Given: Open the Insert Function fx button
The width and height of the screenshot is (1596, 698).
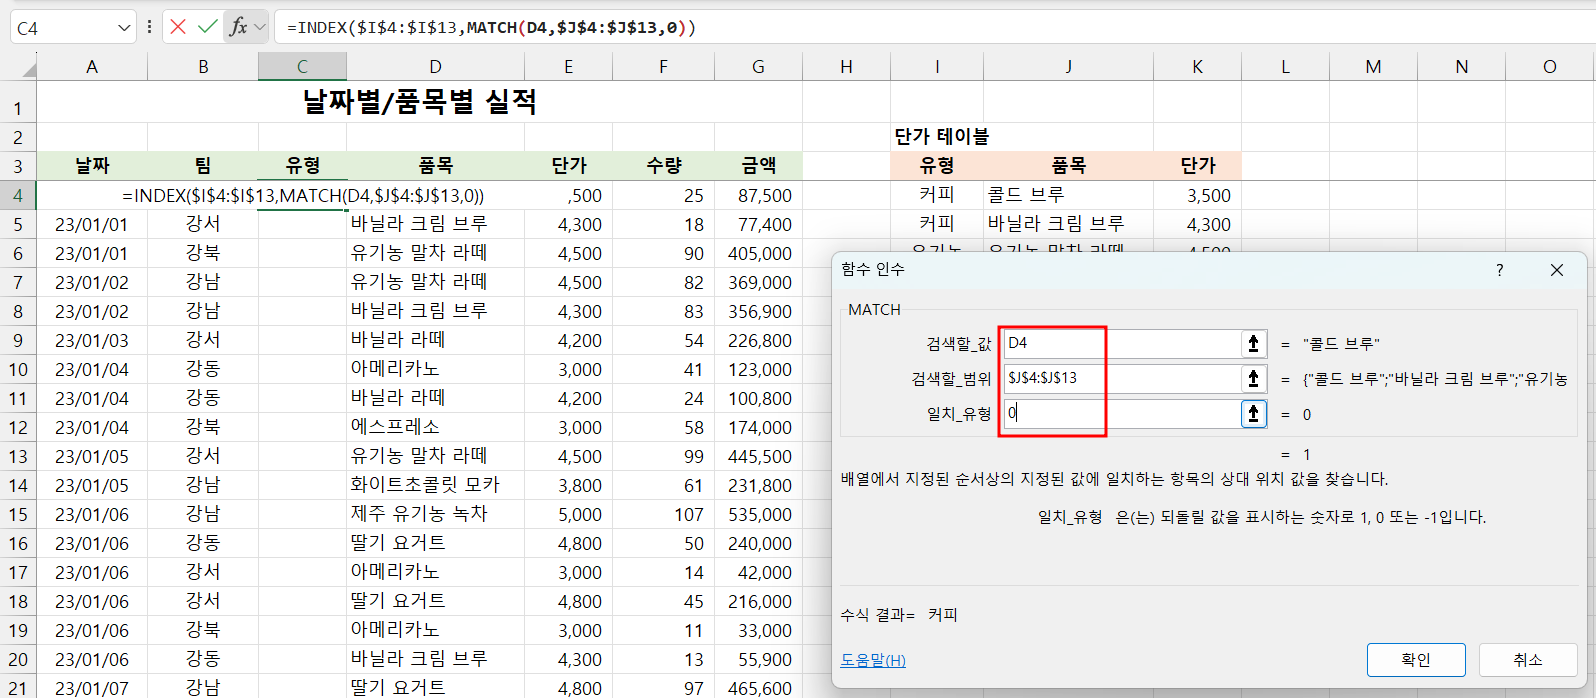Looking at the screenshot, I should [x=238, y=27].
